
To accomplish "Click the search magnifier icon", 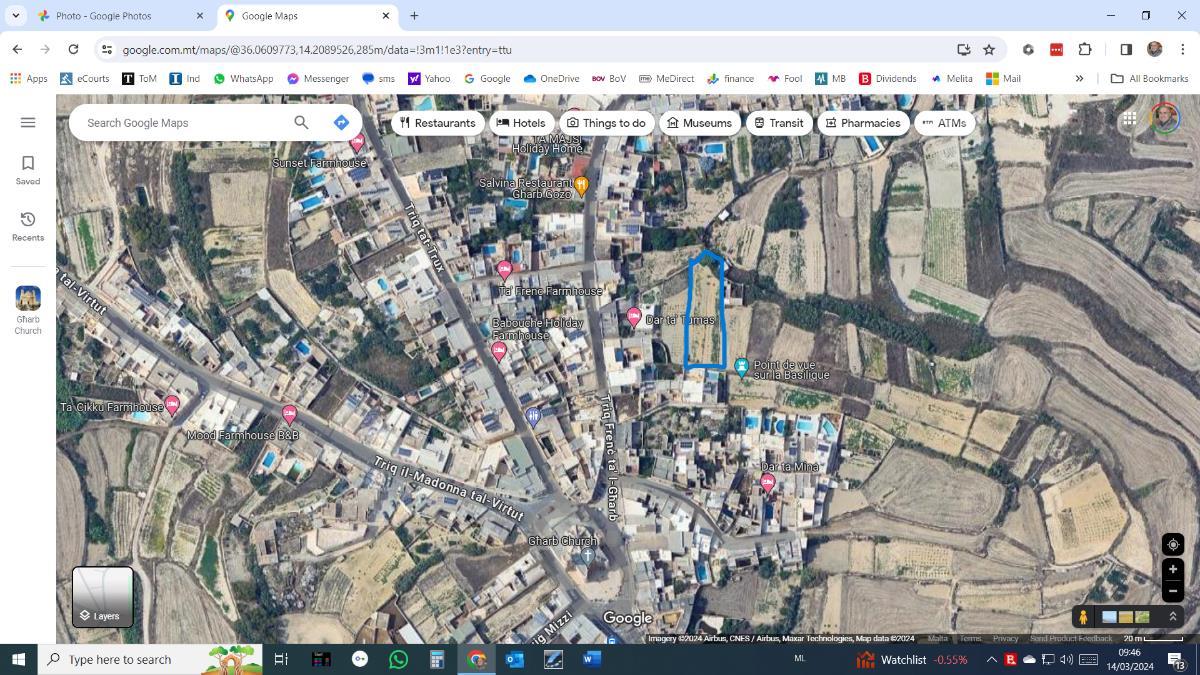I will pos(301,123).
